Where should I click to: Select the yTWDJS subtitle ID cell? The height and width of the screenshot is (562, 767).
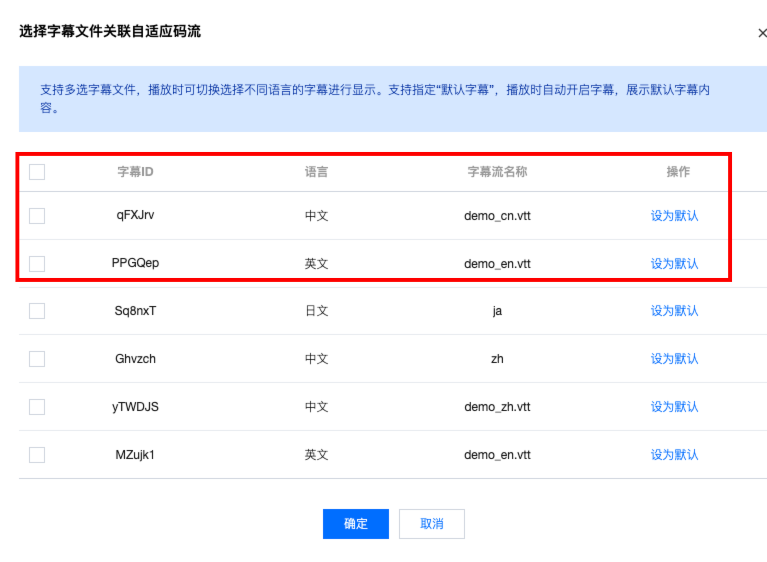[135, 406]
